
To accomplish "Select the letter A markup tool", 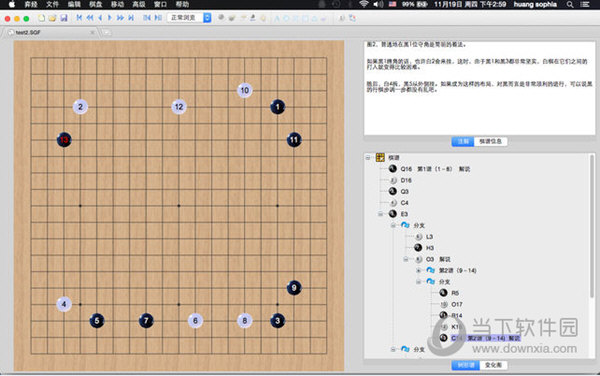I will pyautogui.click(x=277, y=18).
